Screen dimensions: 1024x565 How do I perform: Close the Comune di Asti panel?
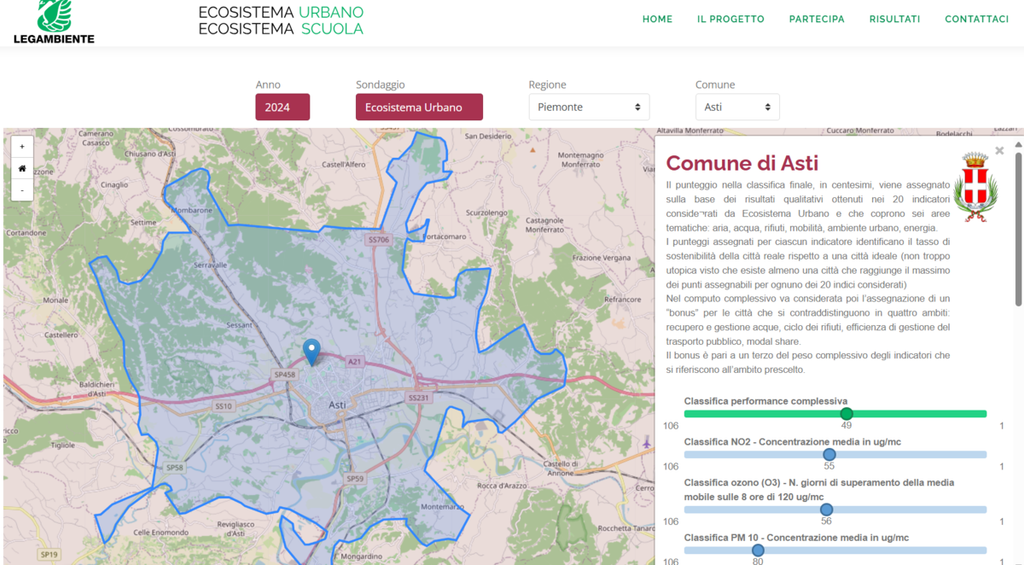tap(999, 151)
